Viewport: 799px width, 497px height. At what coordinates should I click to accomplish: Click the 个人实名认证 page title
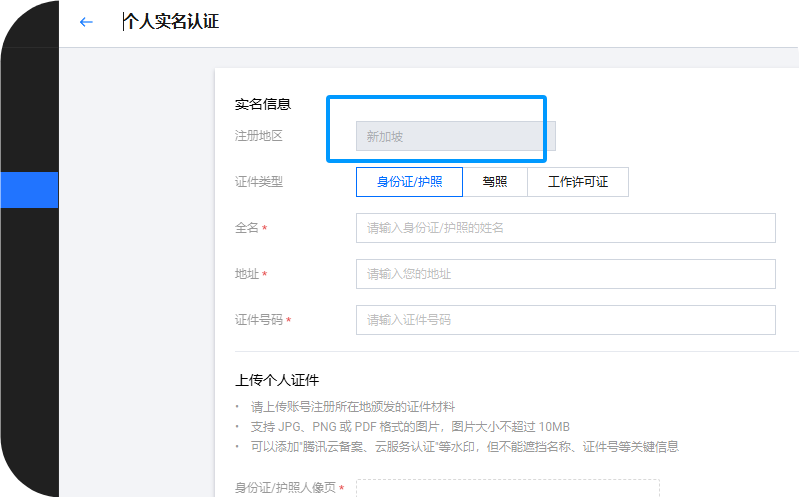click(170, 22)
